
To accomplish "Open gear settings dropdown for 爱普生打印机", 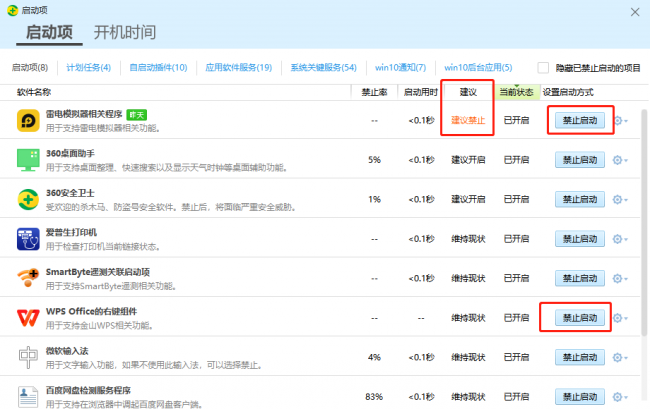I will [x=621, y=239].
